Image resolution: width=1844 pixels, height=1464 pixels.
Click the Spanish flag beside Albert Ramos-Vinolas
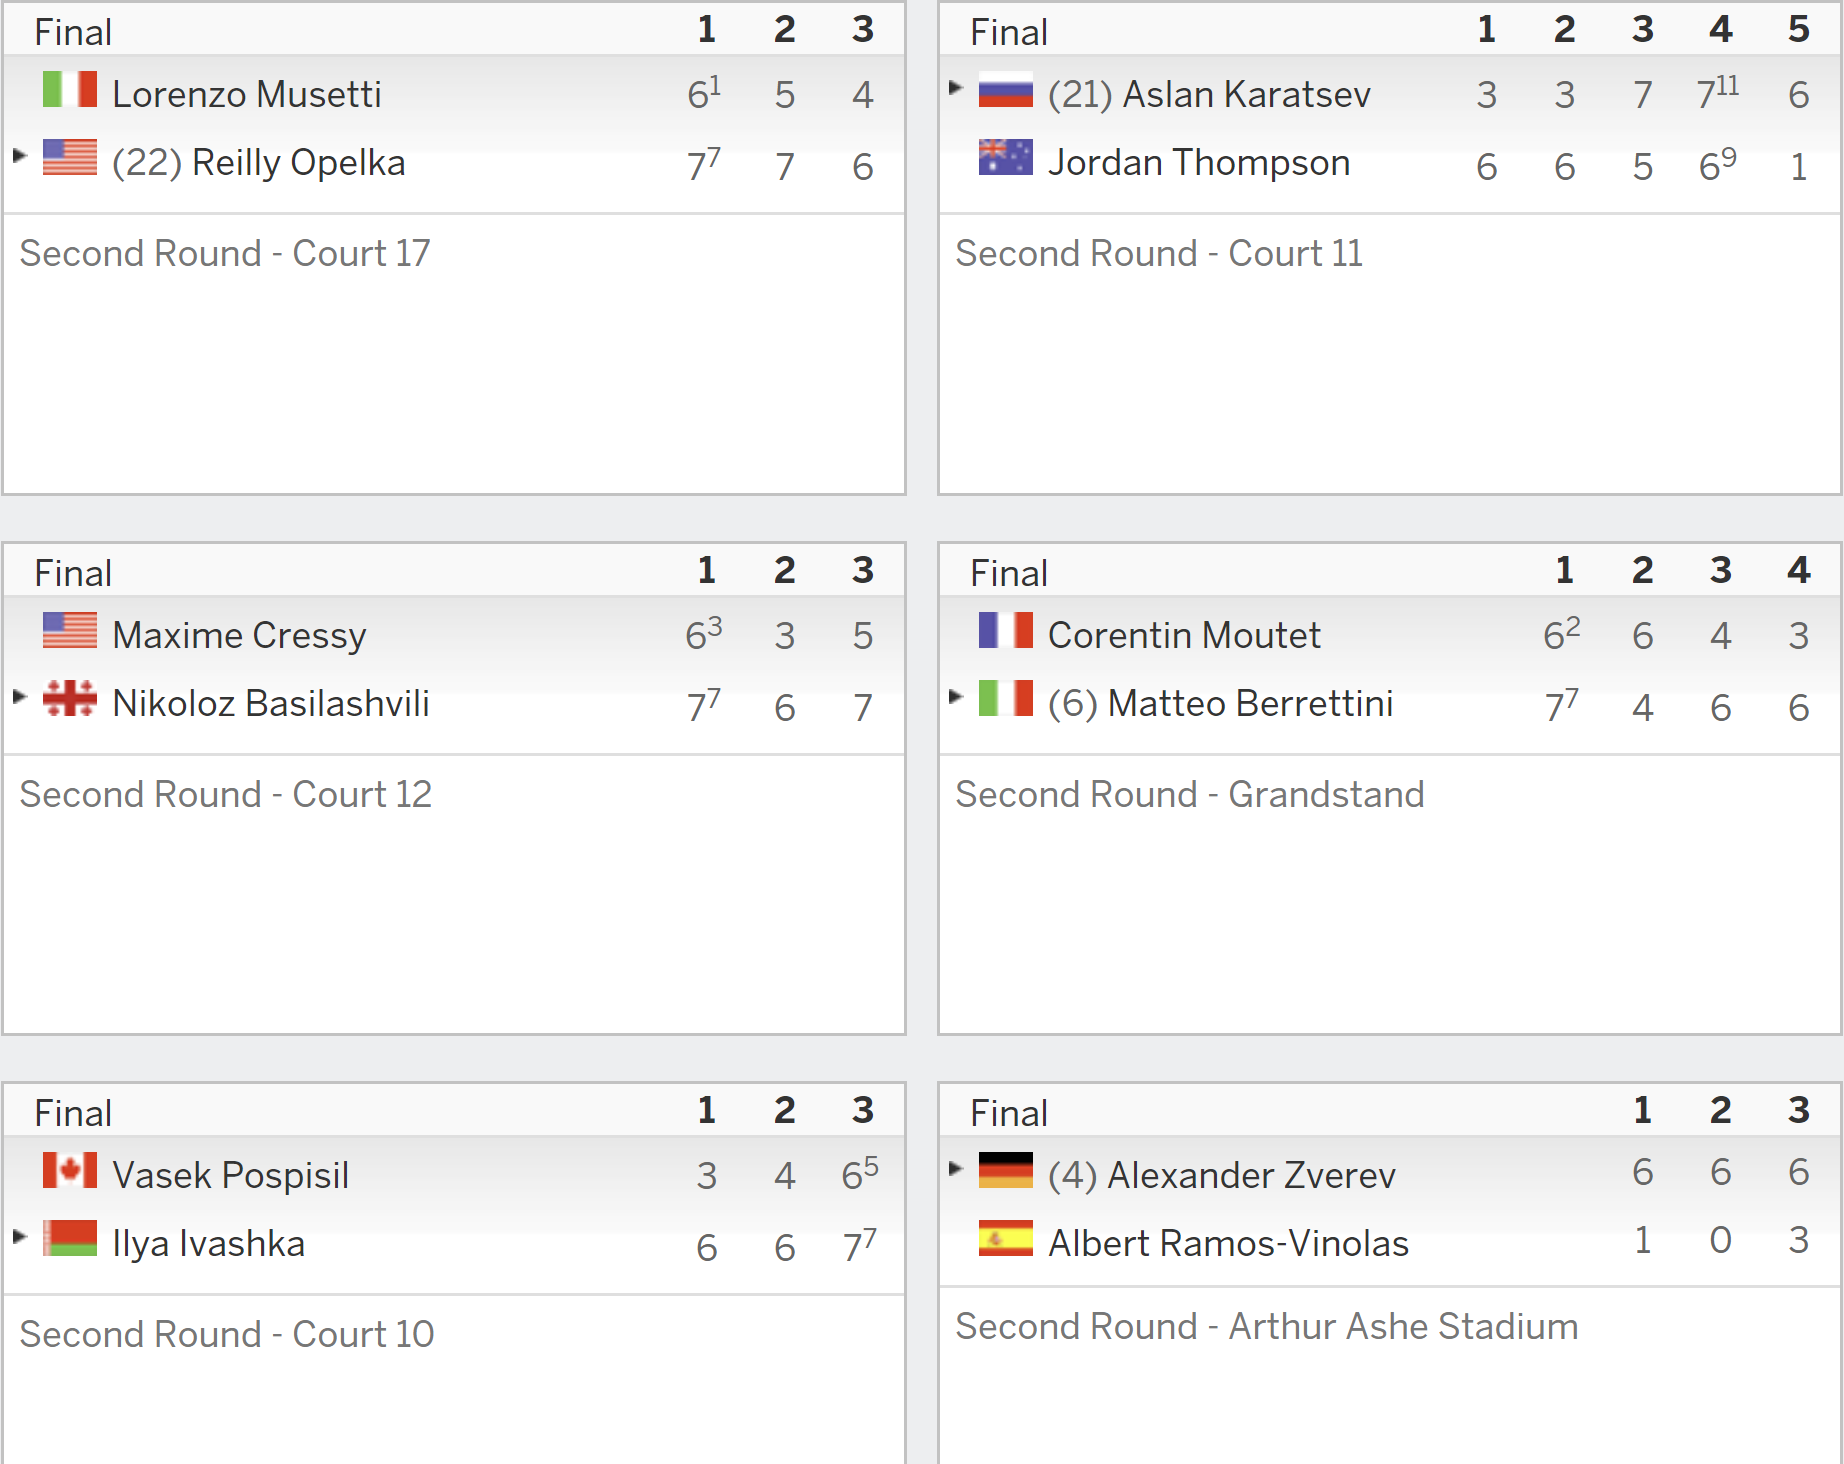[x=1006, y=1238]
